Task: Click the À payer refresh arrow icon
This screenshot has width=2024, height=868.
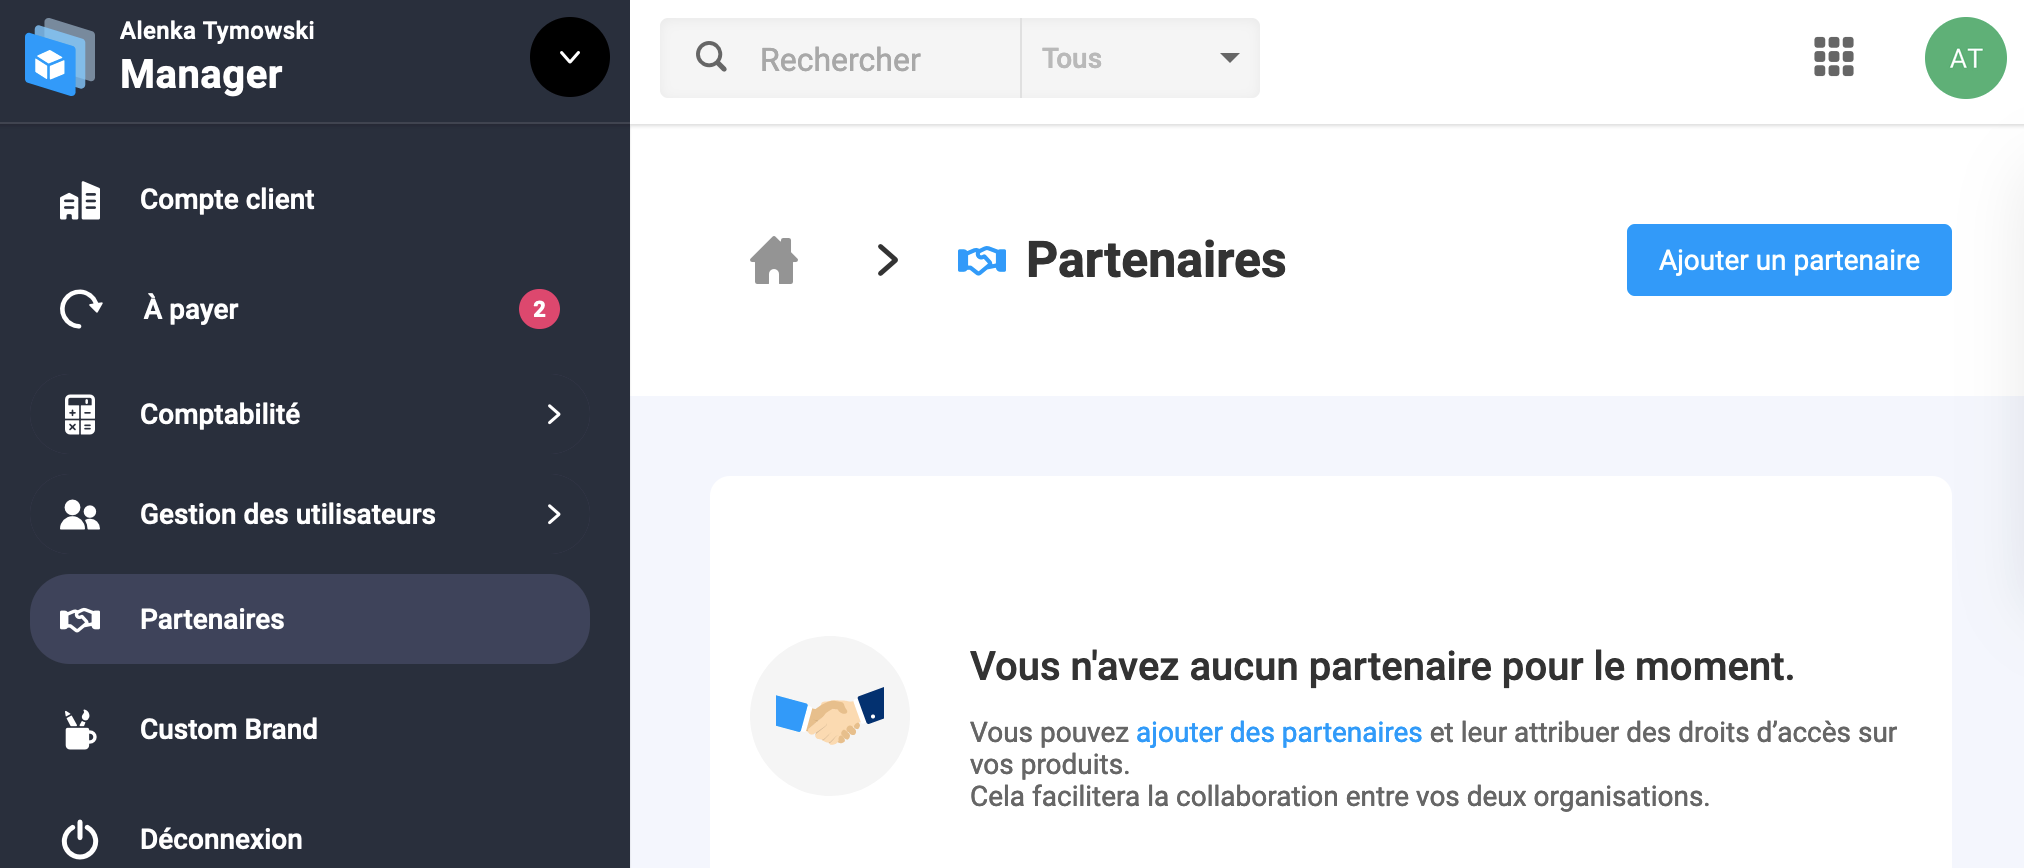Action: (x=80, y=309)
